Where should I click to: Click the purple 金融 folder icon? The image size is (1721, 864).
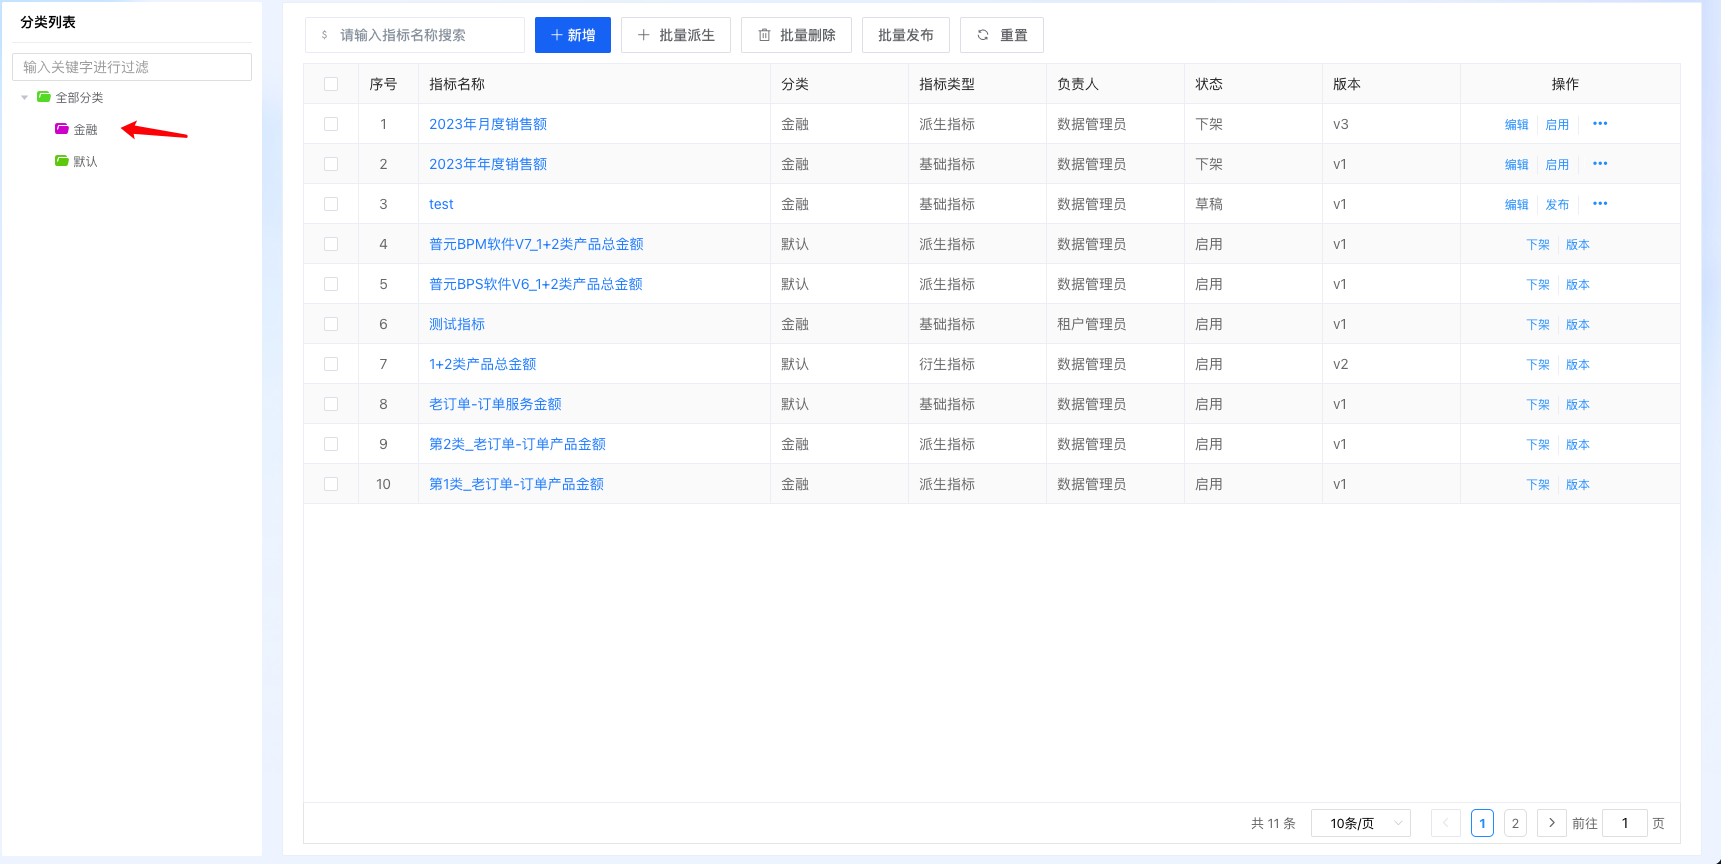tap(62, 129)
